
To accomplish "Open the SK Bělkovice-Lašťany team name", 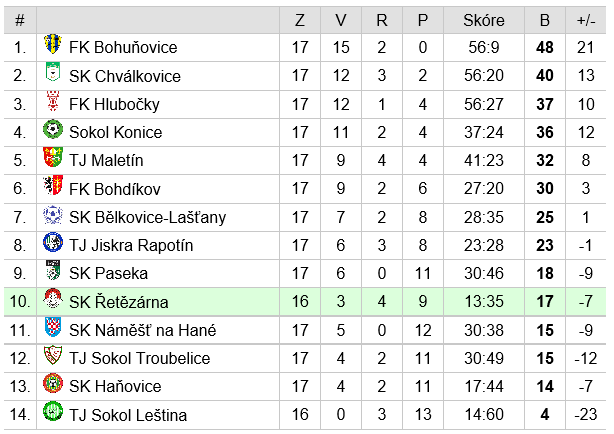I will 147,217.
